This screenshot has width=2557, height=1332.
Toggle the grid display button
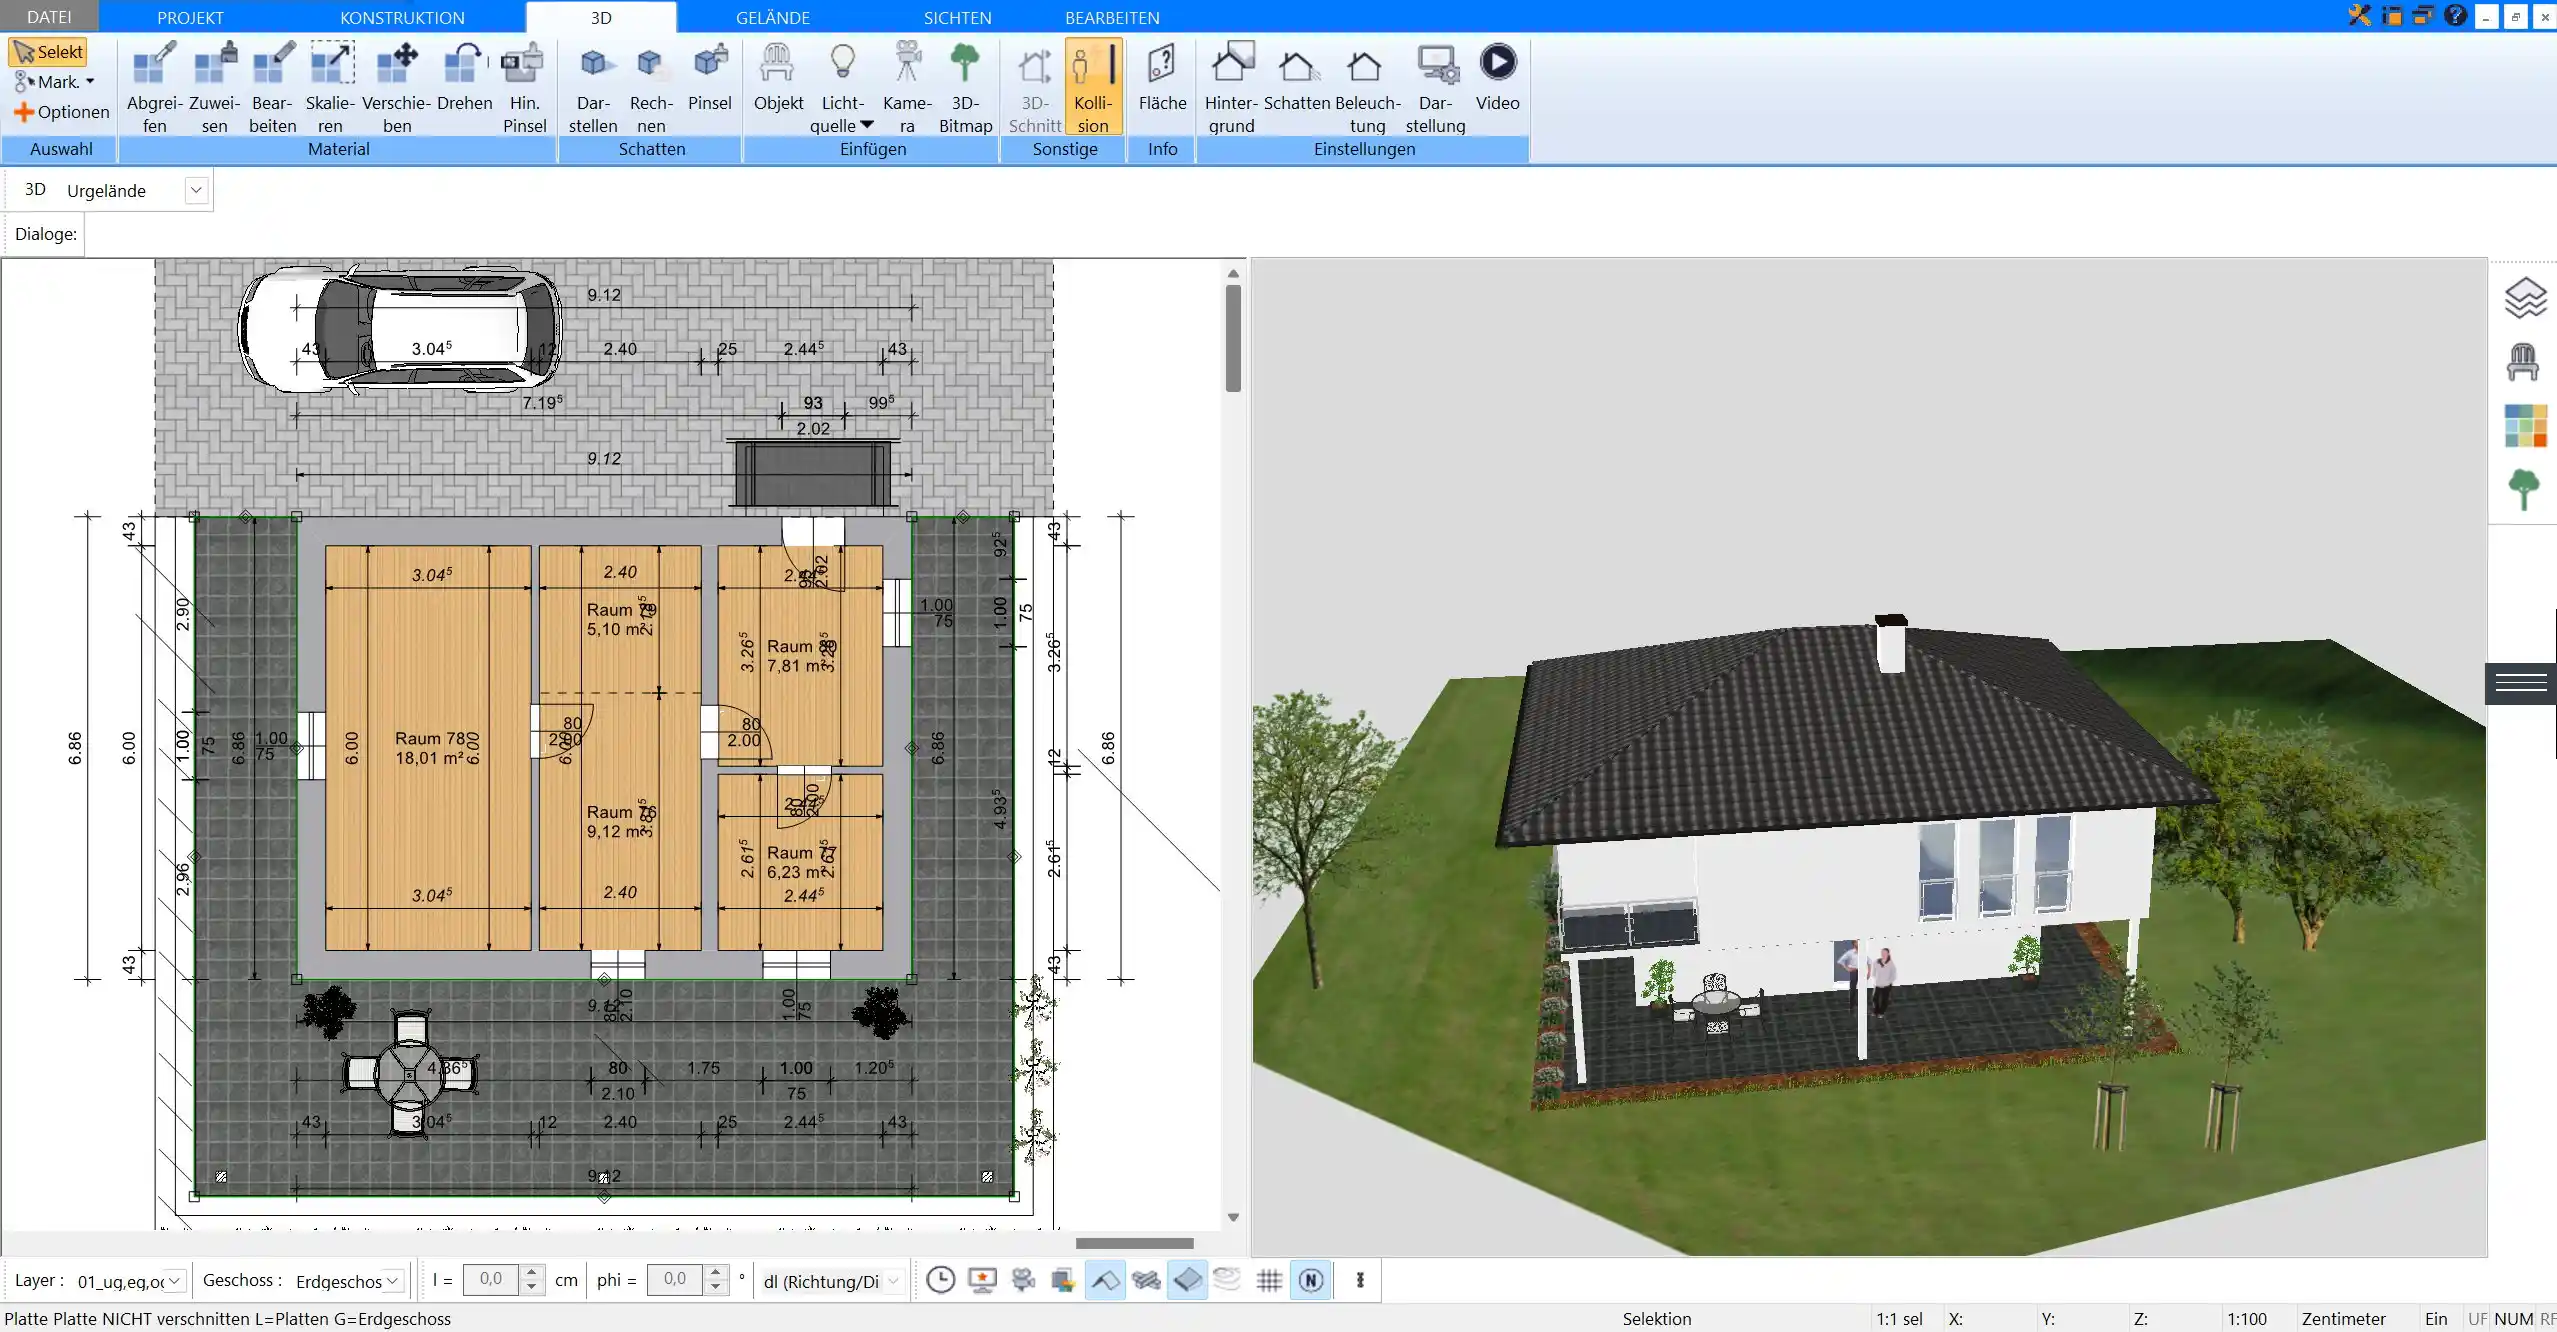coord(1270,1280)
